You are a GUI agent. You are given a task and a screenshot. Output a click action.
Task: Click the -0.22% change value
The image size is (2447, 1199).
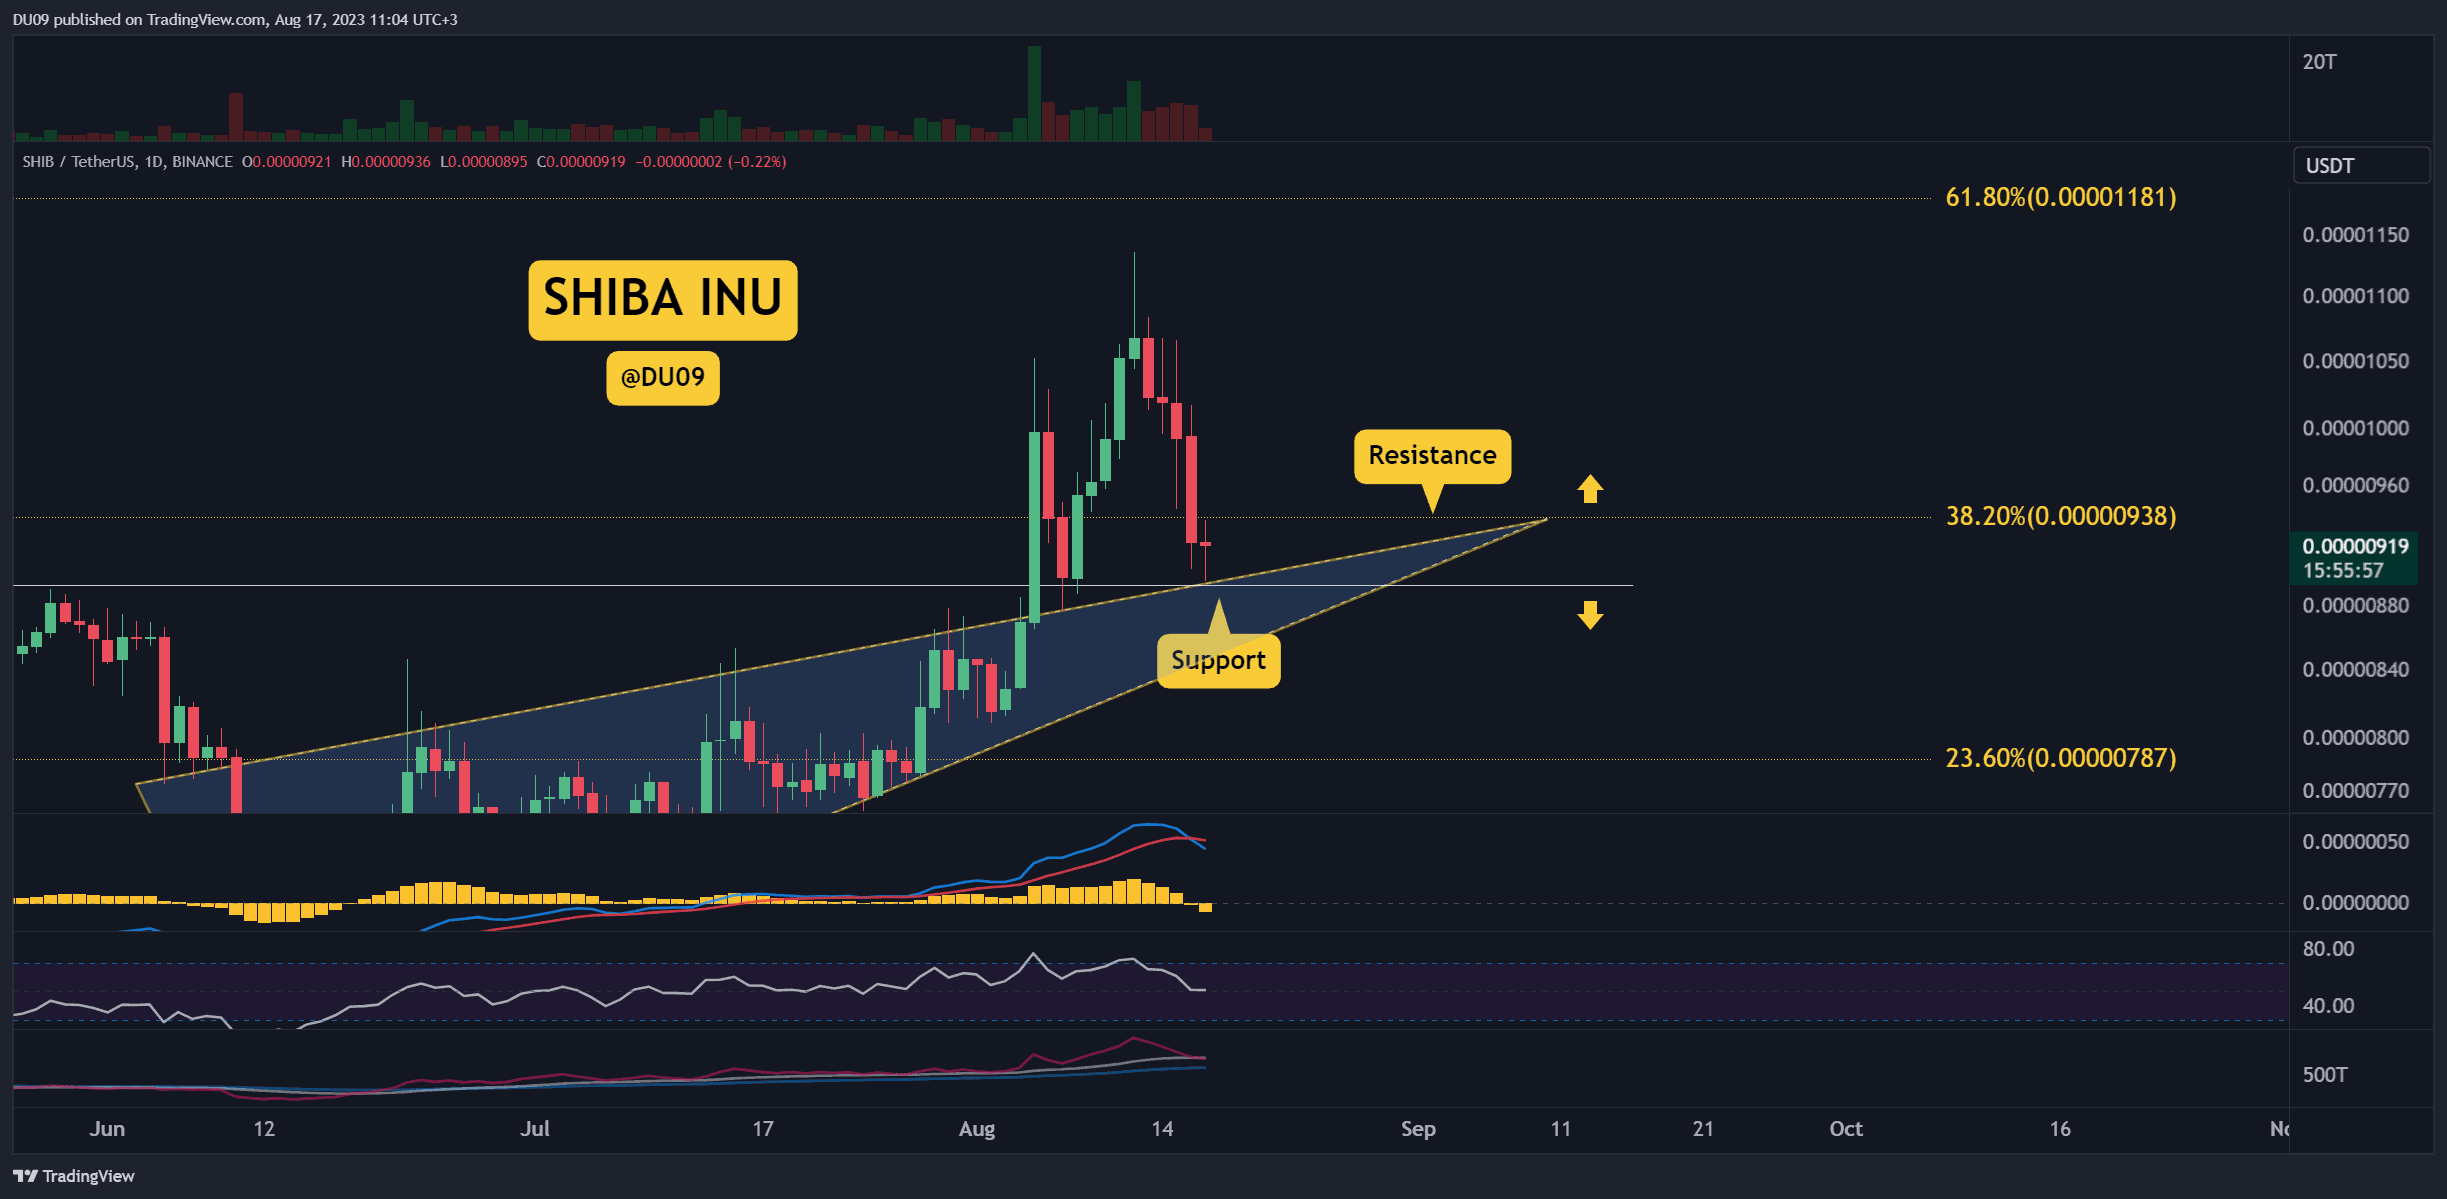click(x=756, y=162)
